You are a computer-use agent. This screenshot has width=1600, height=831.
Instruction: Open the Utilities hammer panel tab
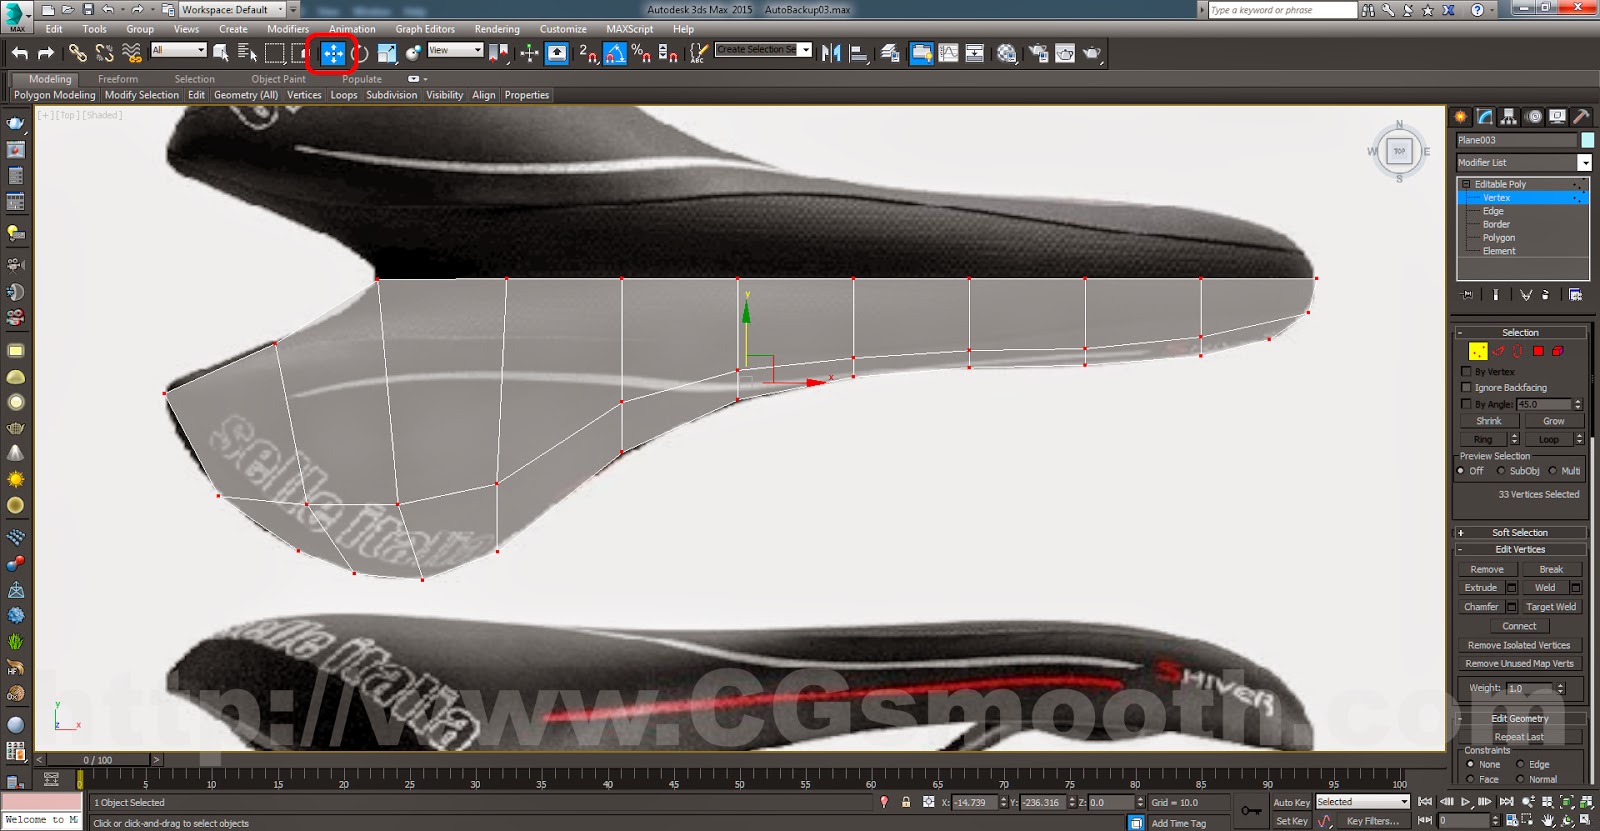tap(1581, 117)
